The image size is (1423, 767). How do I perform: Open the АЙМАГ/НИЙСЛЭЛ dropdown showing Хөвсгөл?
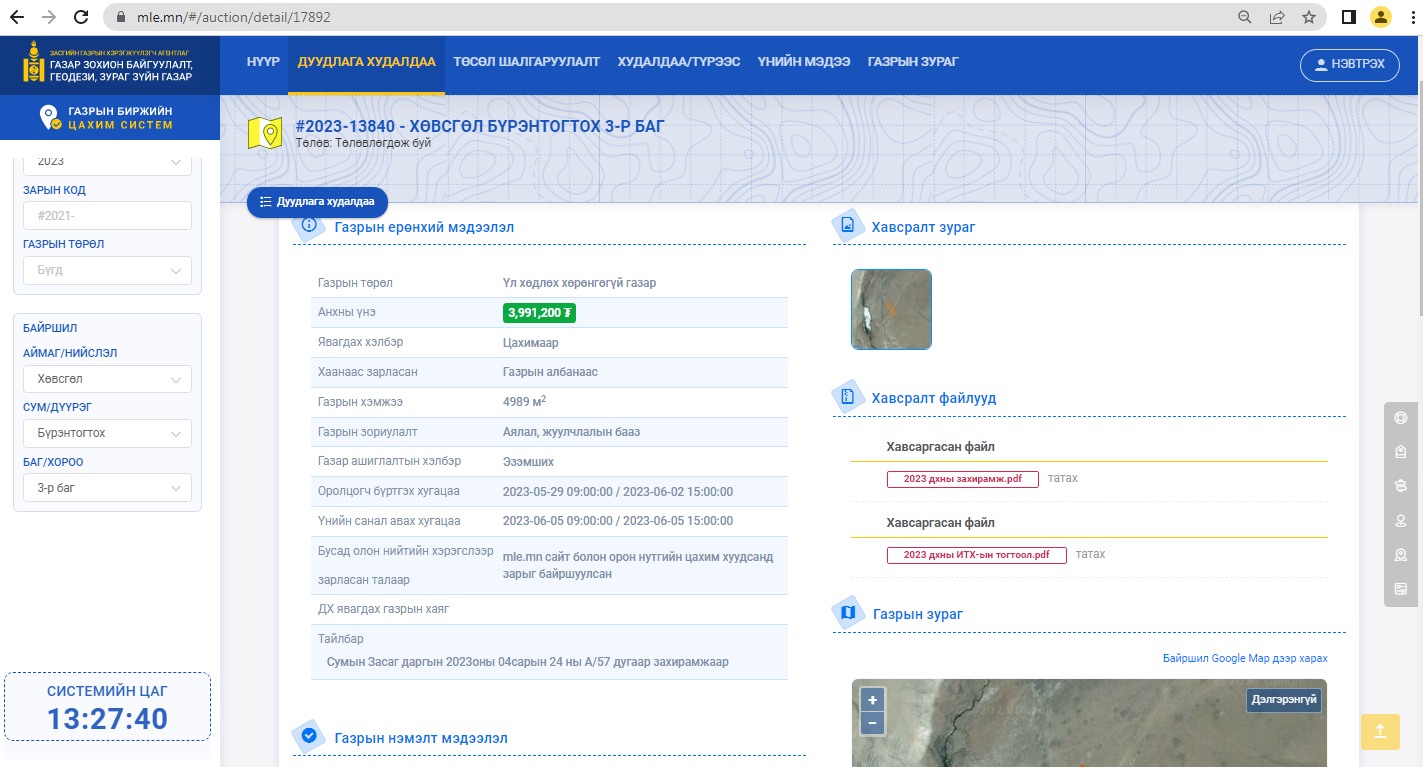point(107,380)
